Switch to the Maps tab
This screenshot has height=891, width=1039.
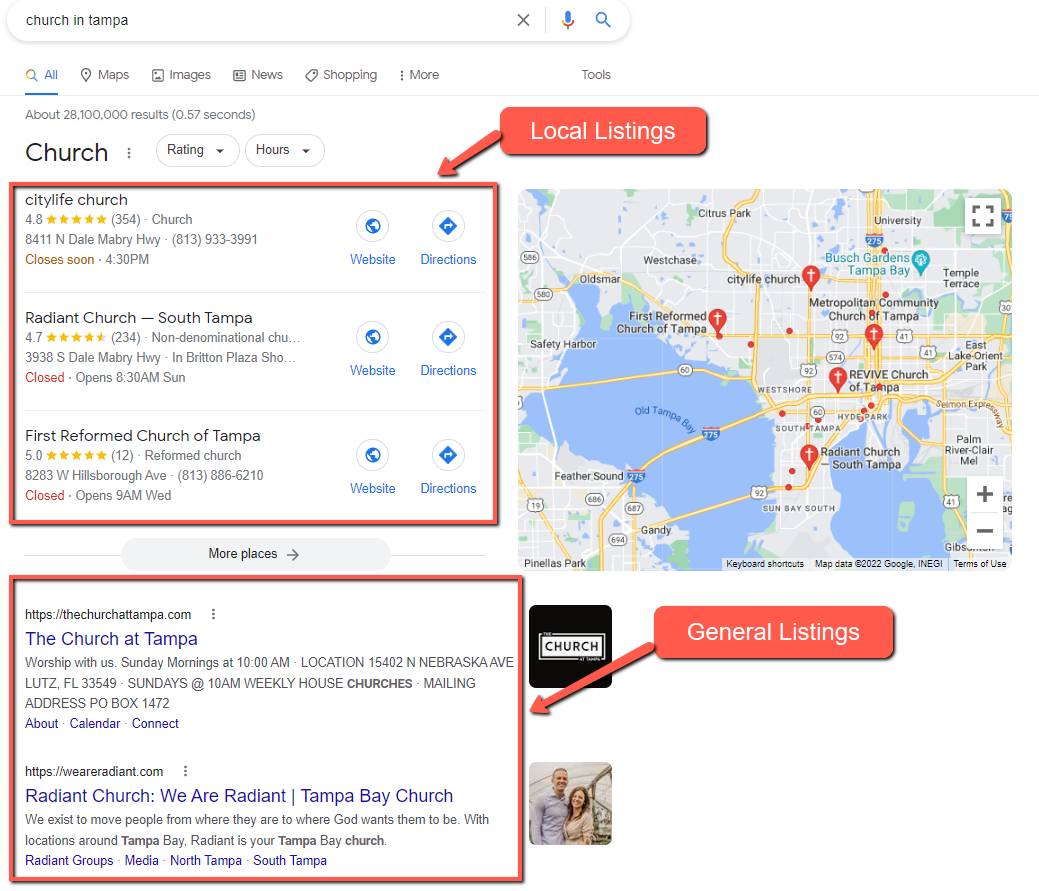coord(105,75)
